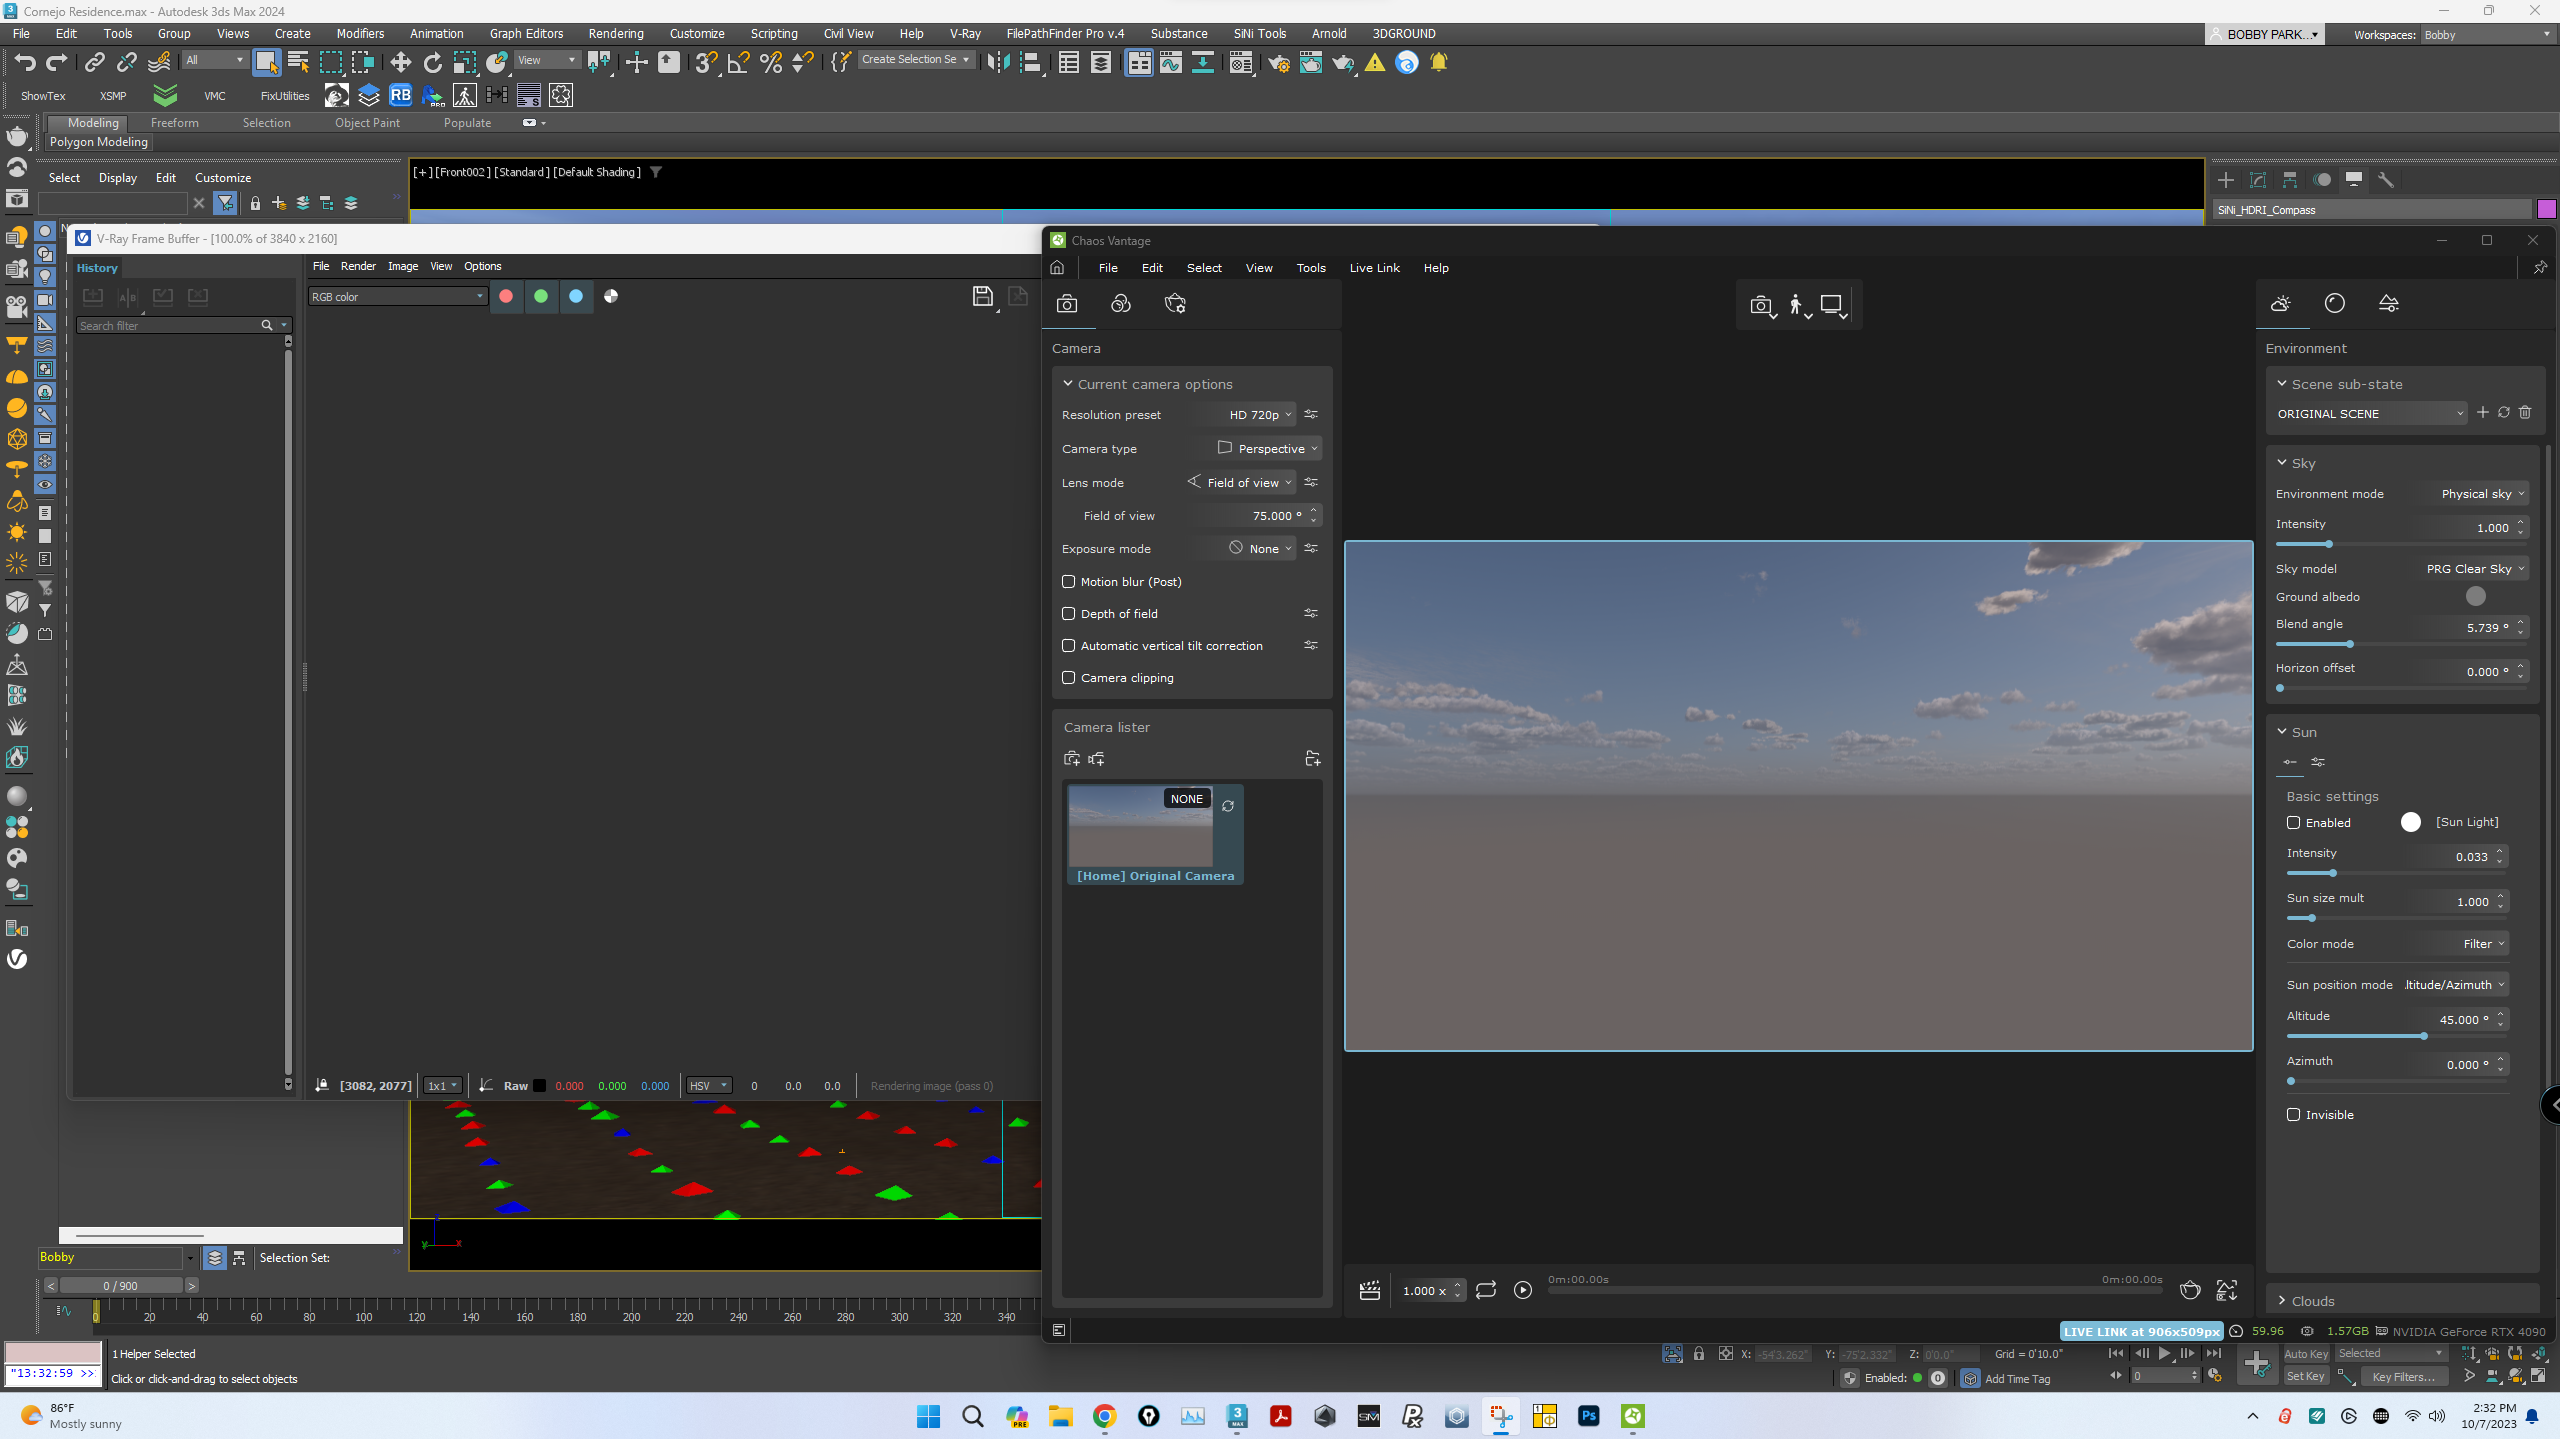
Task: Refresh the Original Camera thumbnail
Action: (1228, 806)
